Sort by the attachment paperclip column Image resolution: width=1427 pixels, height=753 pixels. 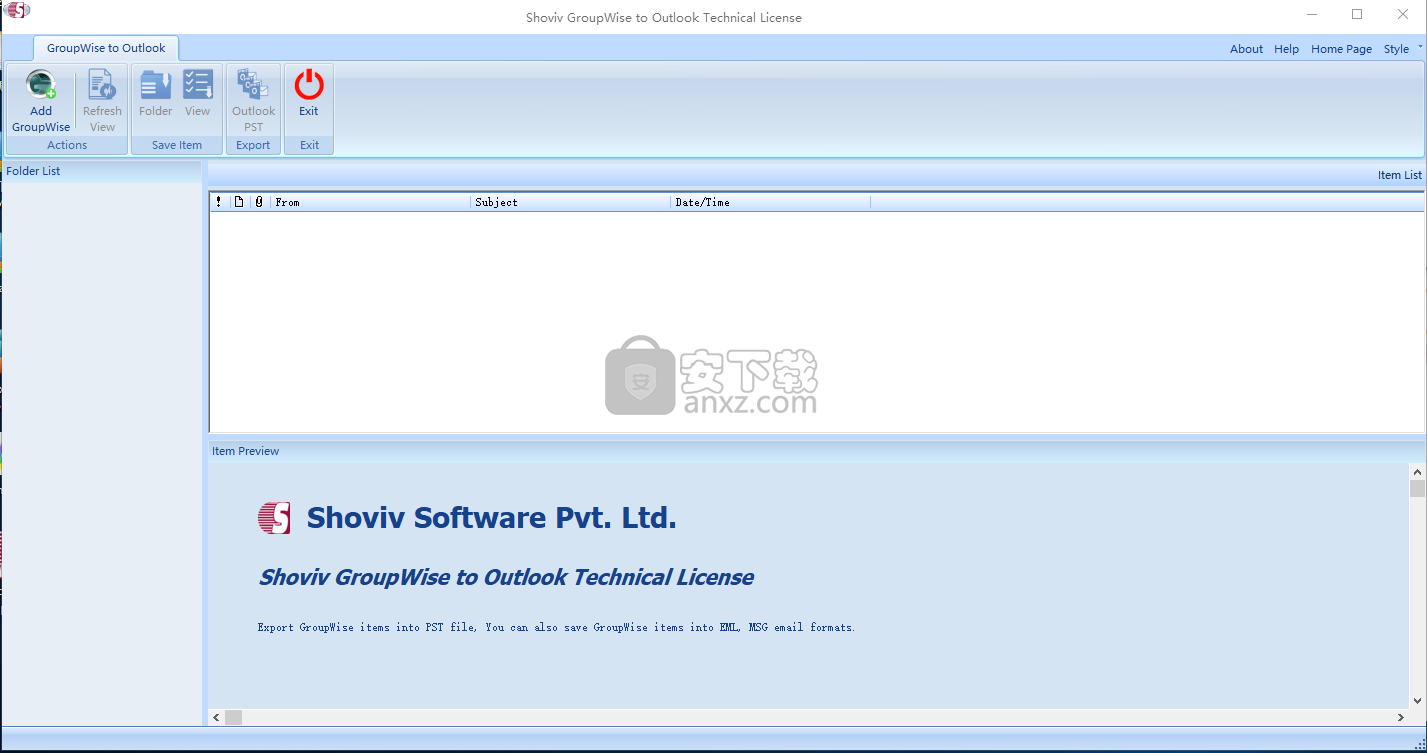click(x=259, y=202)
